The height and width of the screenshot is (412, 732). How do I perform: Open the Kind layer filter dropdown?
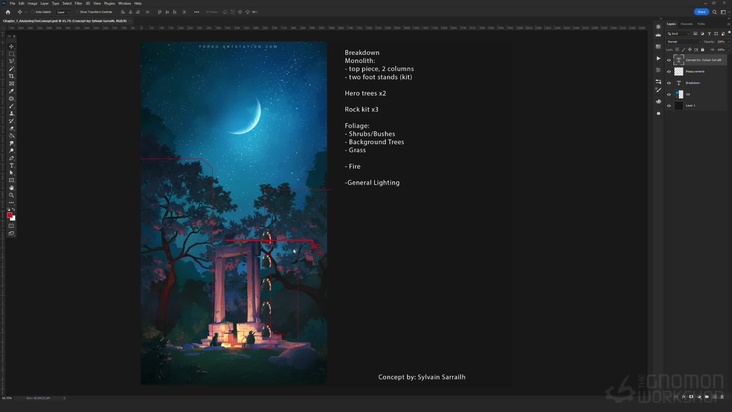(x=680, y=33)
